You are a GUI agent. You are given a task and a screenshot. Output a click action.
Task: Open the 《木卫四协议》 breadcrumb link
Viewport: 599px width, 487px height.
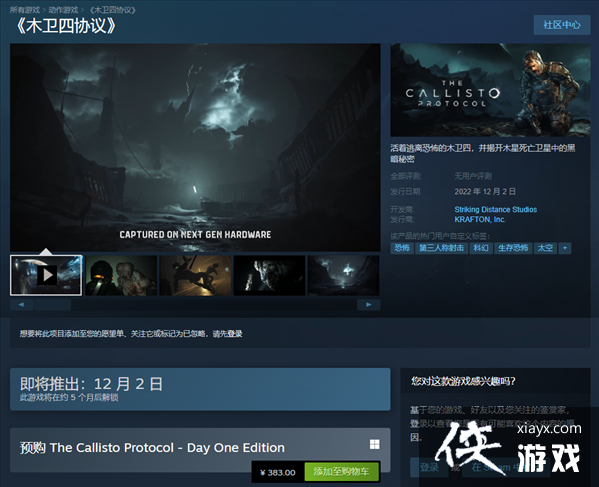[x=112, y=10]
